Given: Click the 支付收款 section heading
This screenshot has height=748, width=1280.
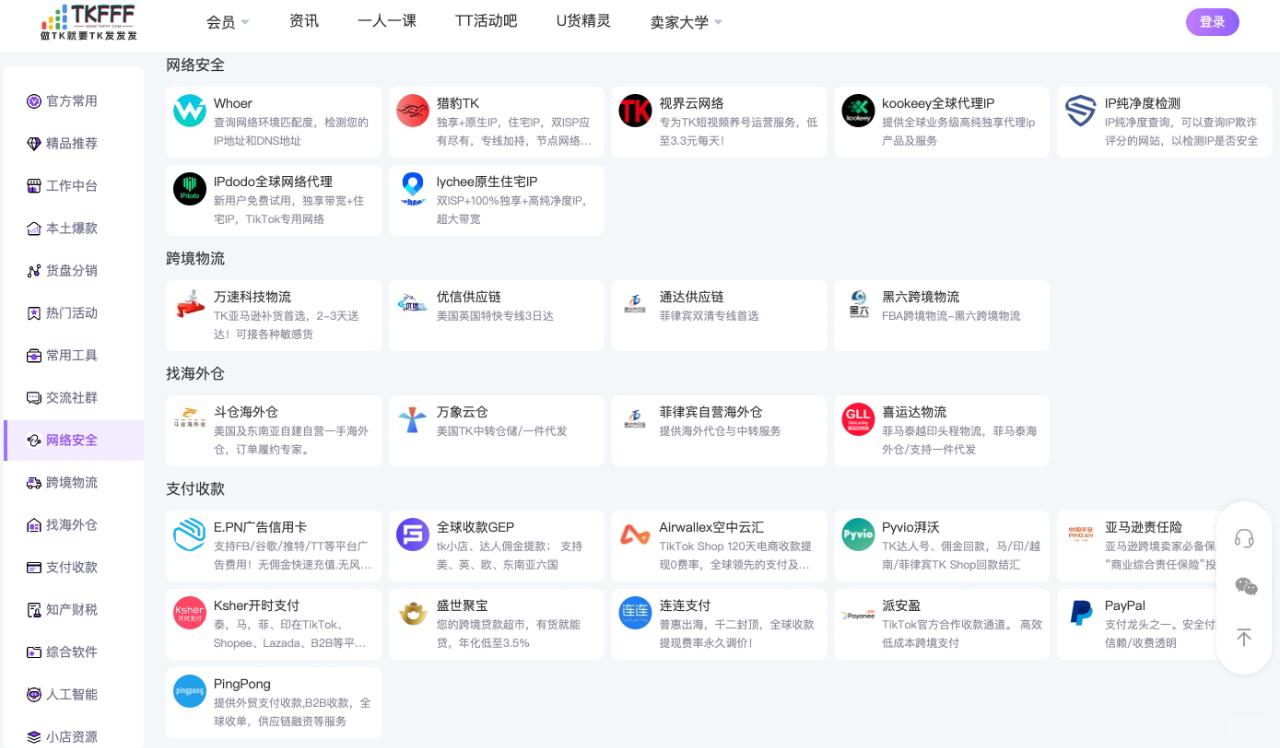Looking at the screenshot, I should (195, 489).
